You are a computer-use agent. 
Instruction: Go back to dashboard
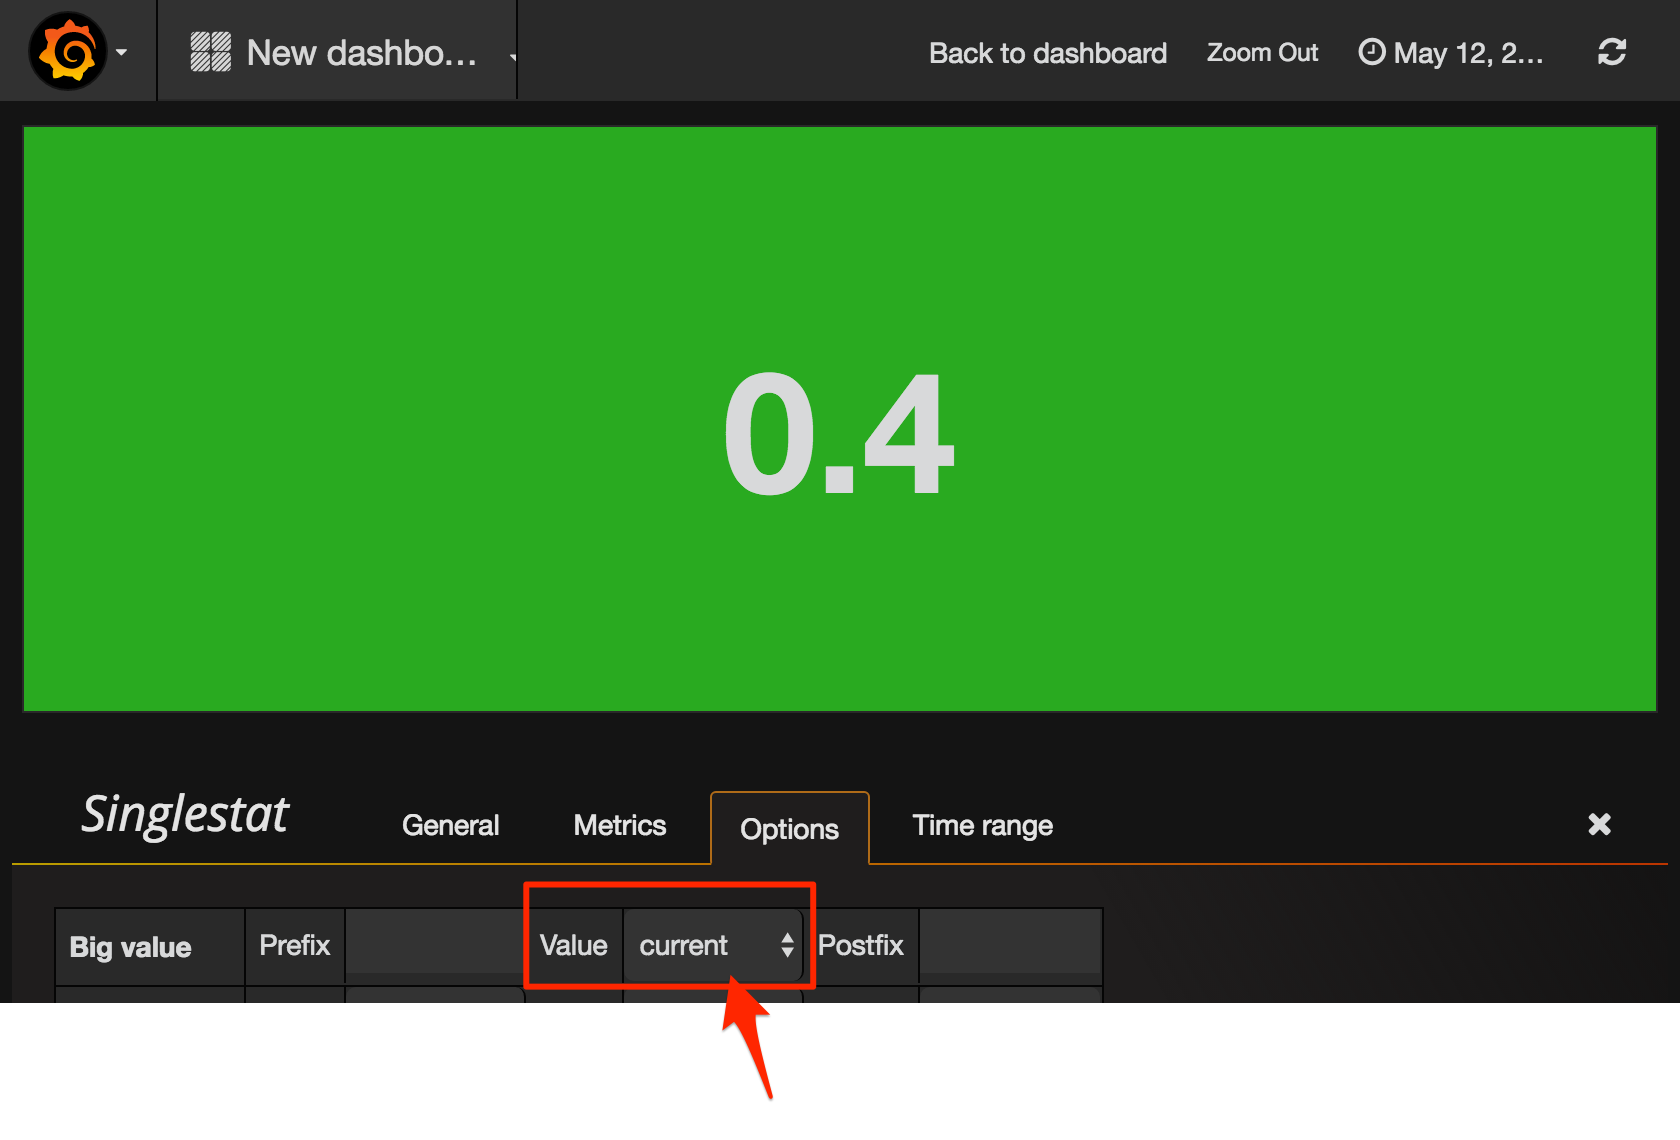click(1047, 53)
